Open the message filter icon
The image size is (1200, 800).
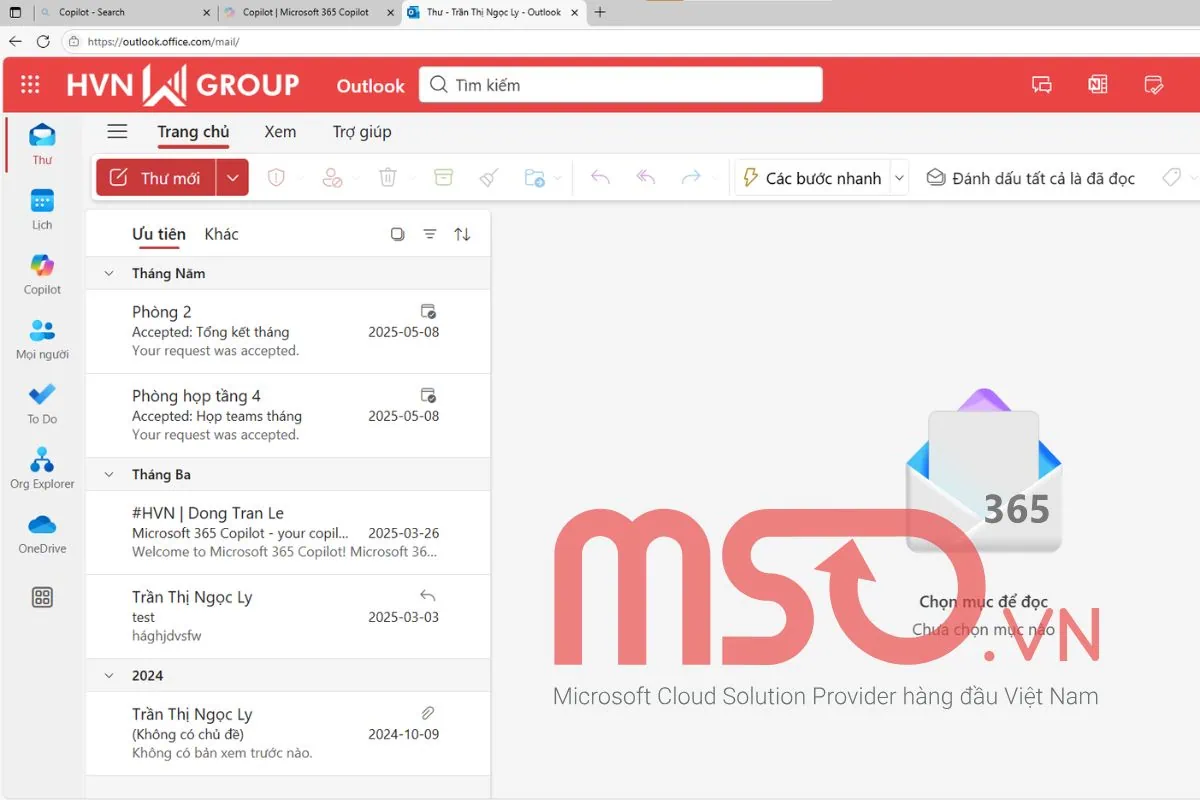430,234
